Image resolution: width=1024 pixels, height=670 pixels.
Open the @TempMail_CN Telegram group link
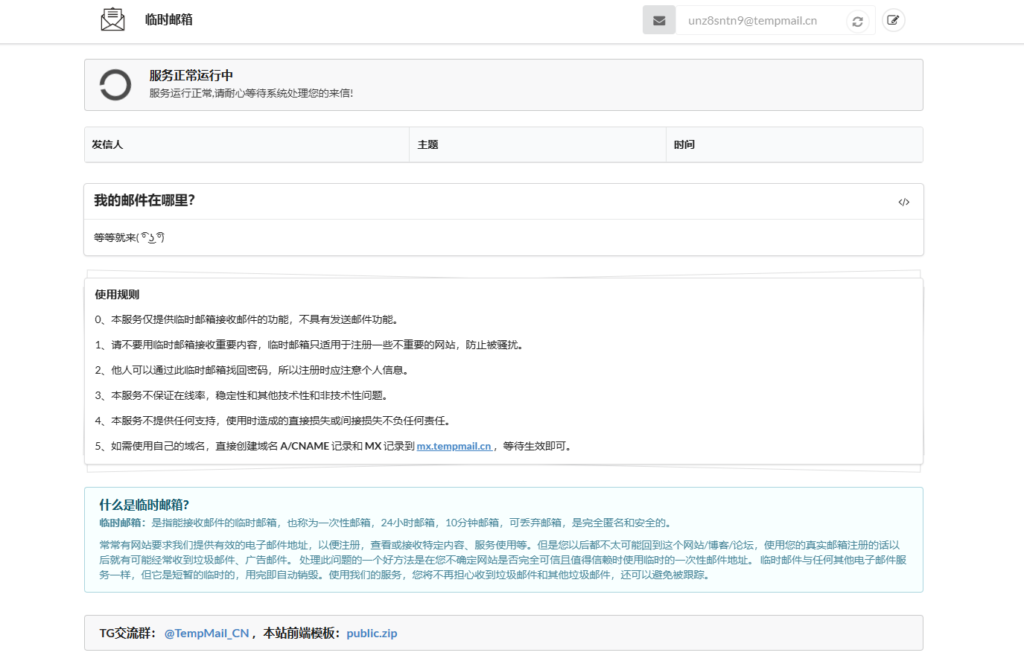(x=205, y=632)
